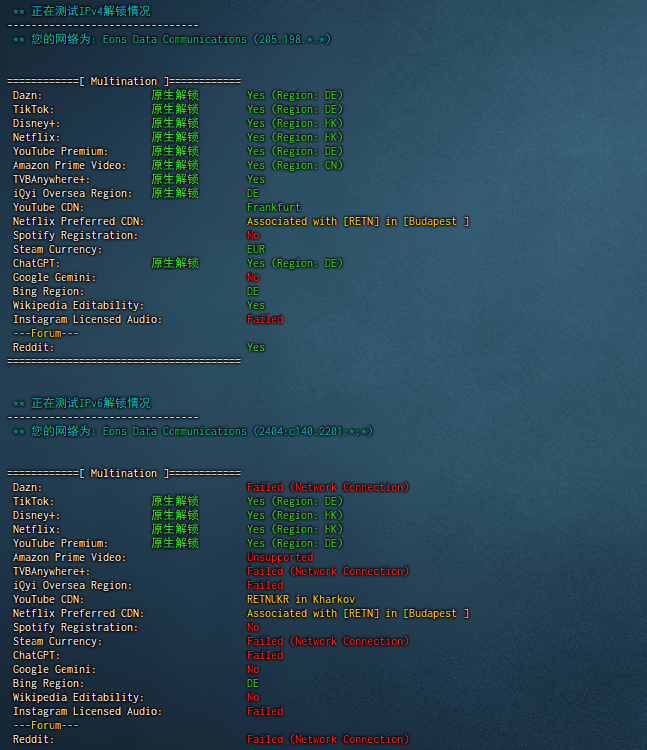The image size is (647, 750).
Task: Select the network line showing '2404:c140:2201:*:*'
Action: coord(193,431)
